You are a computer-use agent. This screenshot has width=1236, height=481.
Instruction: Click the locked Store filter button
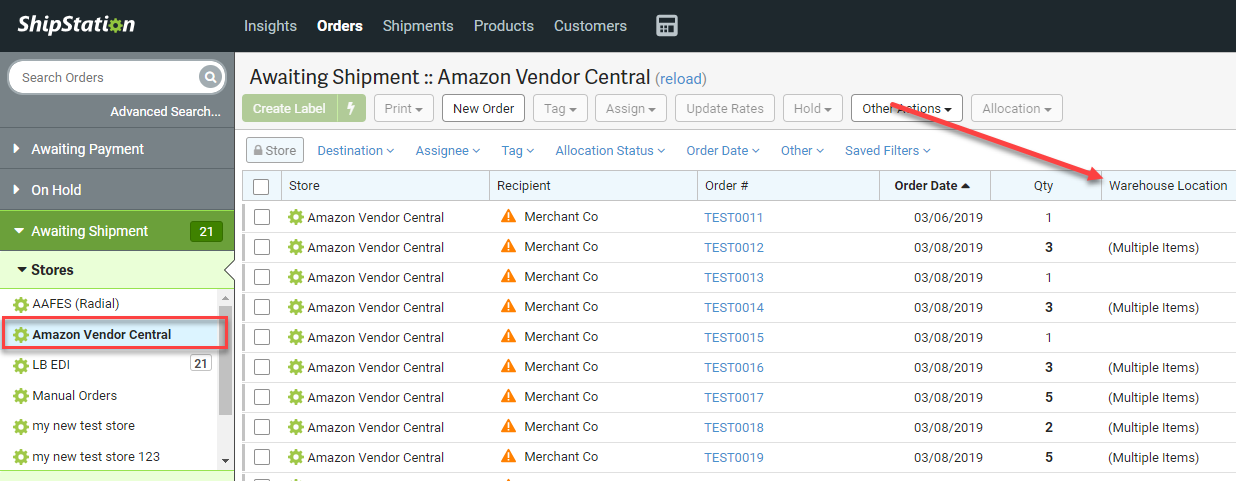click(x=274, y=150)
